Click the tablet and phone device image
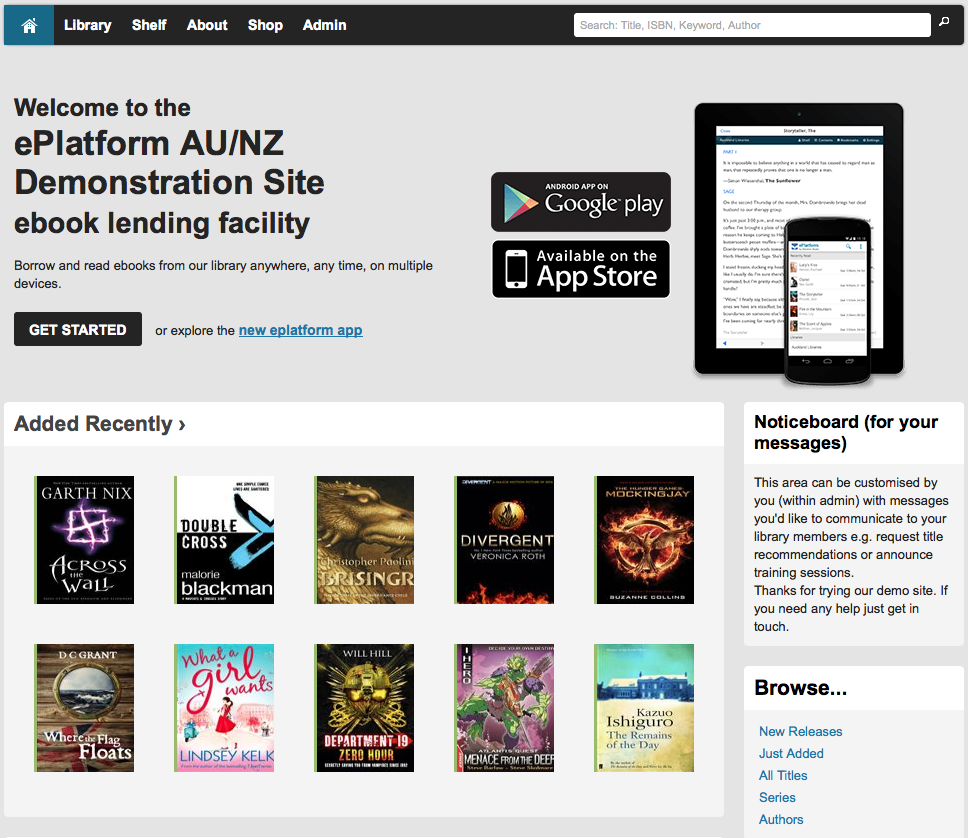968x838 pixels. 799,243
